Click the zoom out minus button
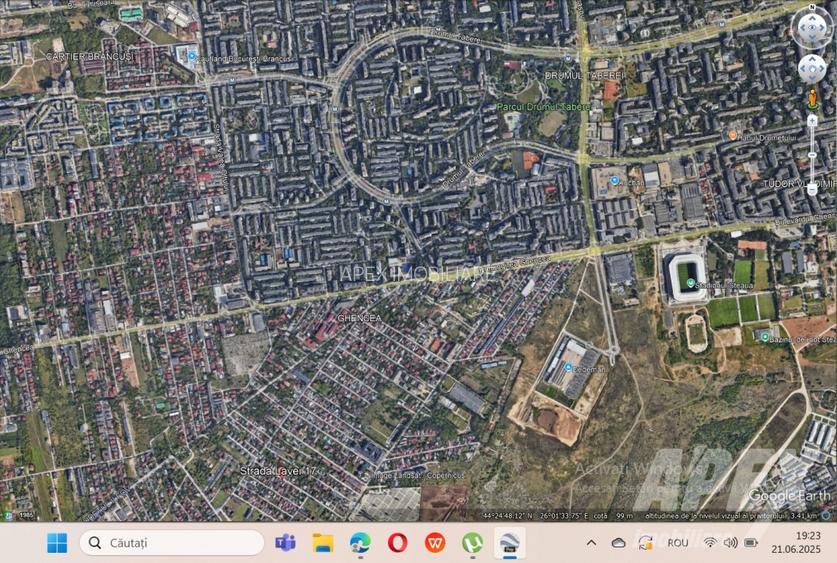 812,189
